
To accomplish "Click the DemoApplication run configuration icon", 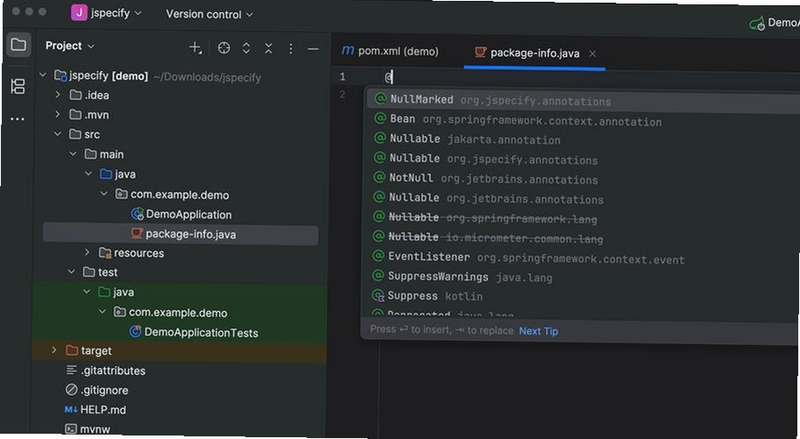I will [757, 23].
